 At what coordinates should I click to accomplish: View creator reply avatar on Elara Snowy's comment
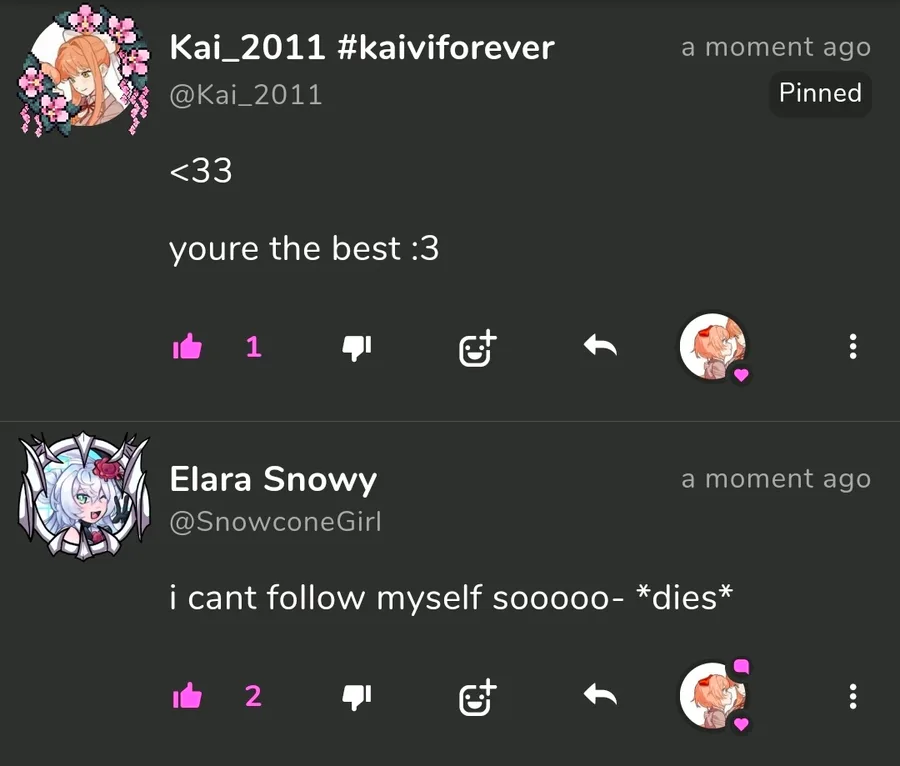(714, 696)
